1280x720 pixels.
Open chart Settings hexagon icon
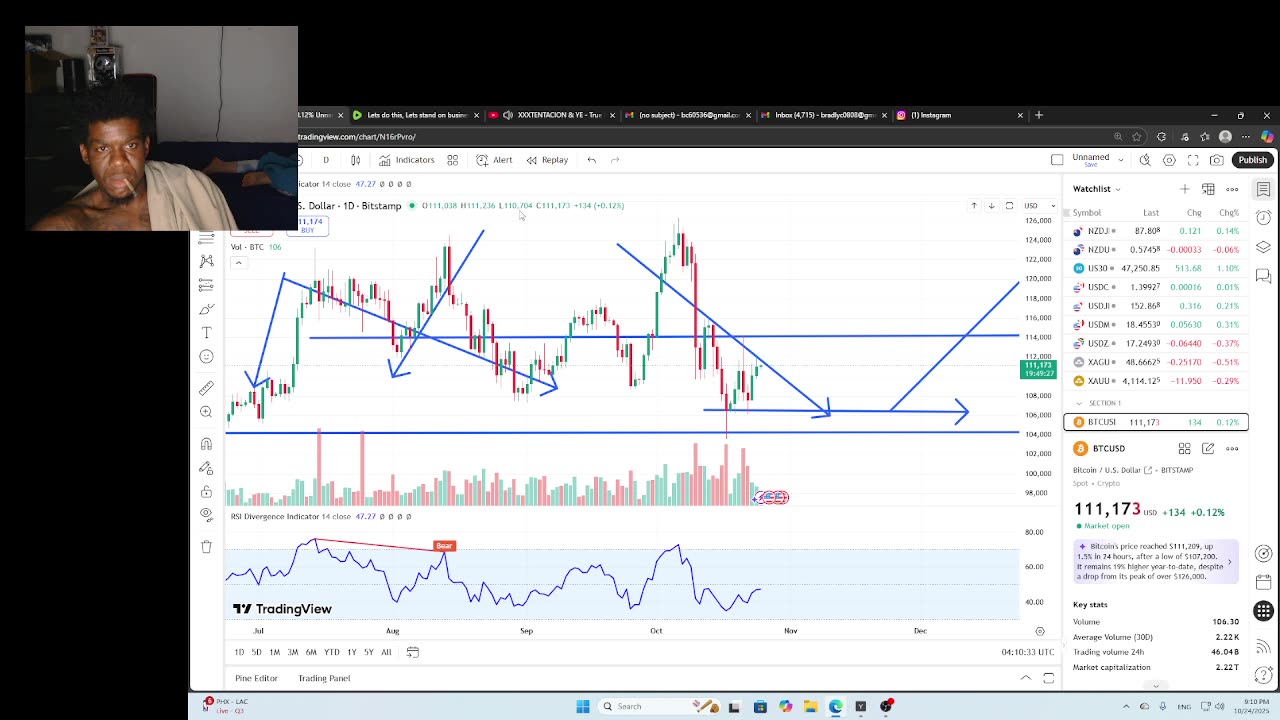pyautogui.click(x=1169, y=160)
